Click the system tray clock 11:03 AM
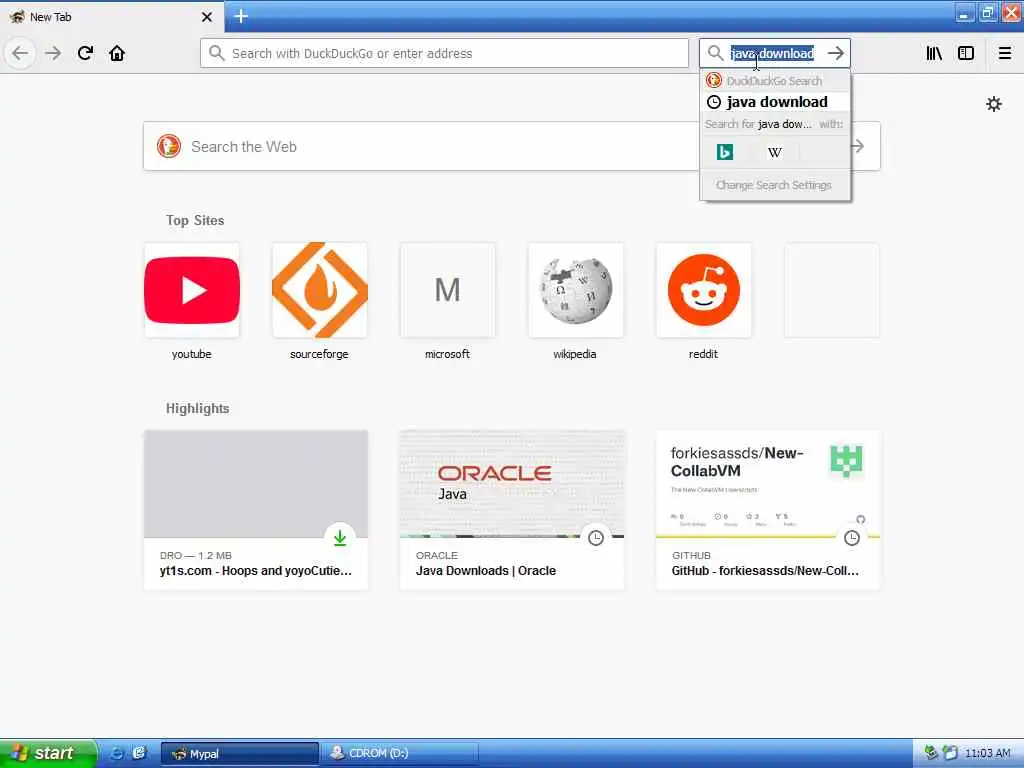 pos(987,754)
